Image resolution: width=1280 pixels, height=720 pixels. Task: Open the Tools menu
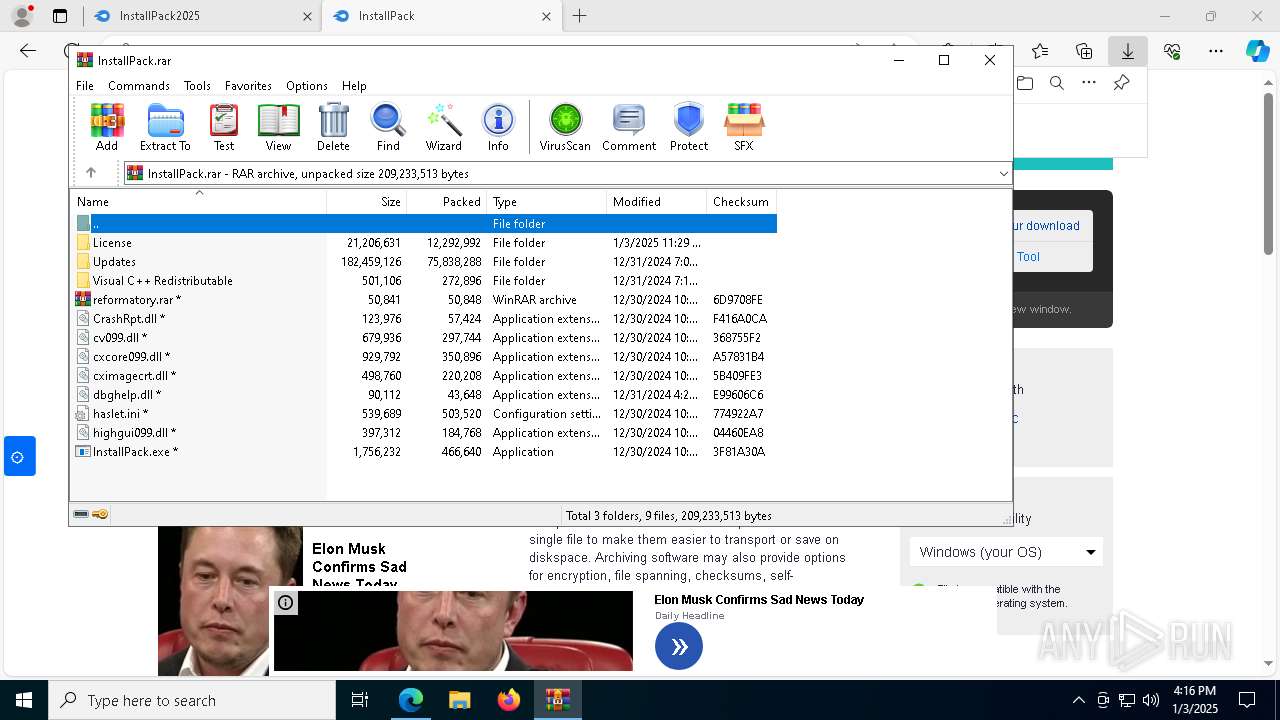(x=197, y=86)
